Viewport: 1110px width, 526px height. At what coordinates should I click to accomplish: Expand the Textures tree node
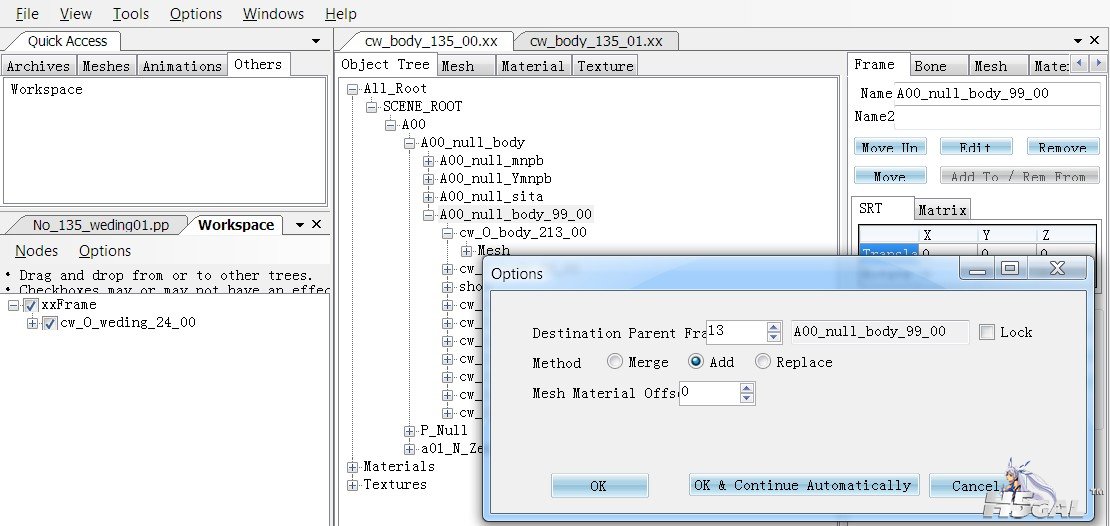[x=352, y=485]
